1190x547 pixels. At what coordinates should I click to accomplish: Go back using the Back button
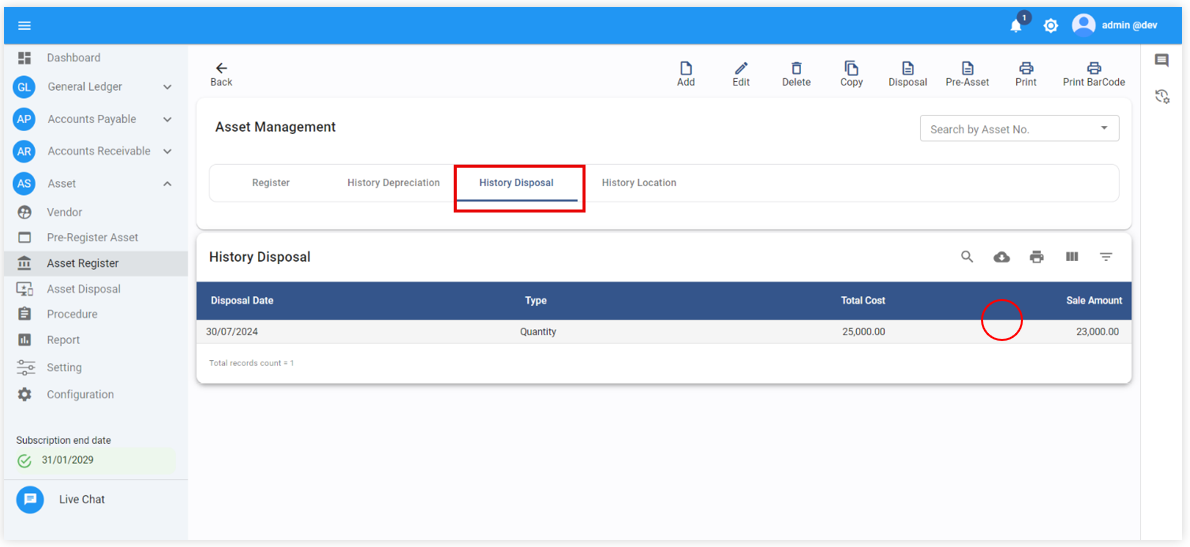pyautogui.click(x=221, y=74)
